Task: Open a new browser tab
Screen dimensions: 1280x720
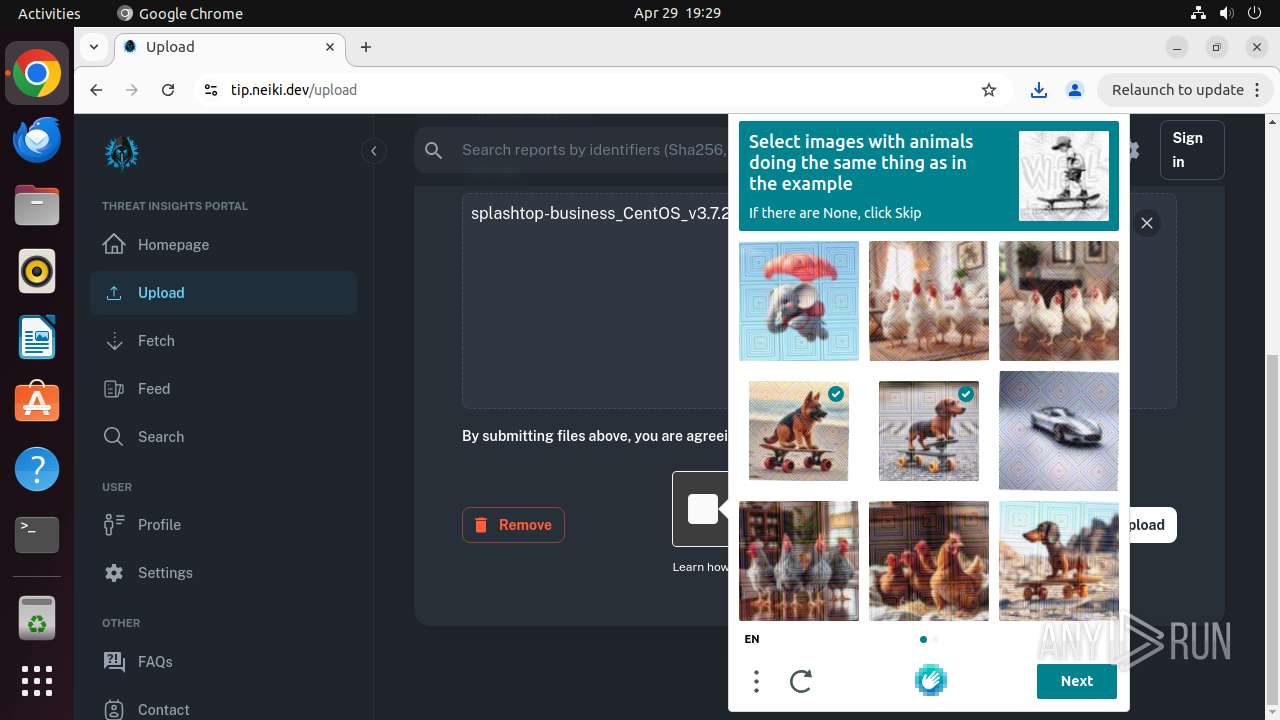Action: pyautogui.click(x=366, y=47)
